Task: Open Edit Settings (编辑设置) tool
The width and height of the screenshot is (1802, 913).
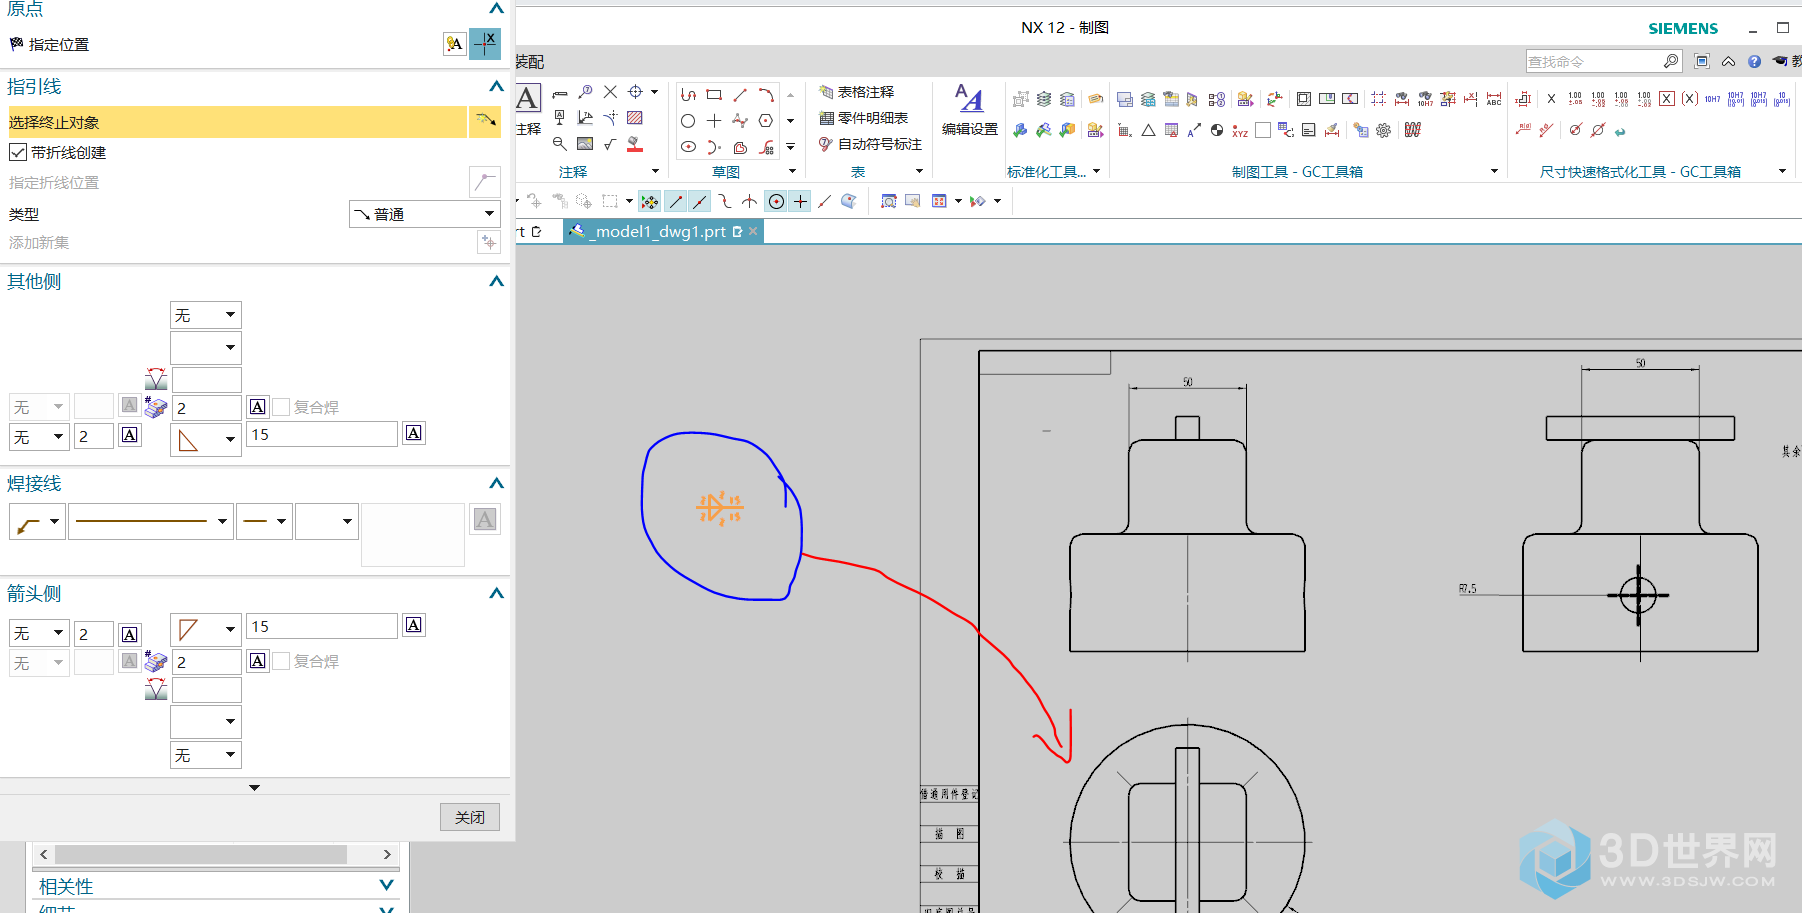Action: tap(969, 110)
